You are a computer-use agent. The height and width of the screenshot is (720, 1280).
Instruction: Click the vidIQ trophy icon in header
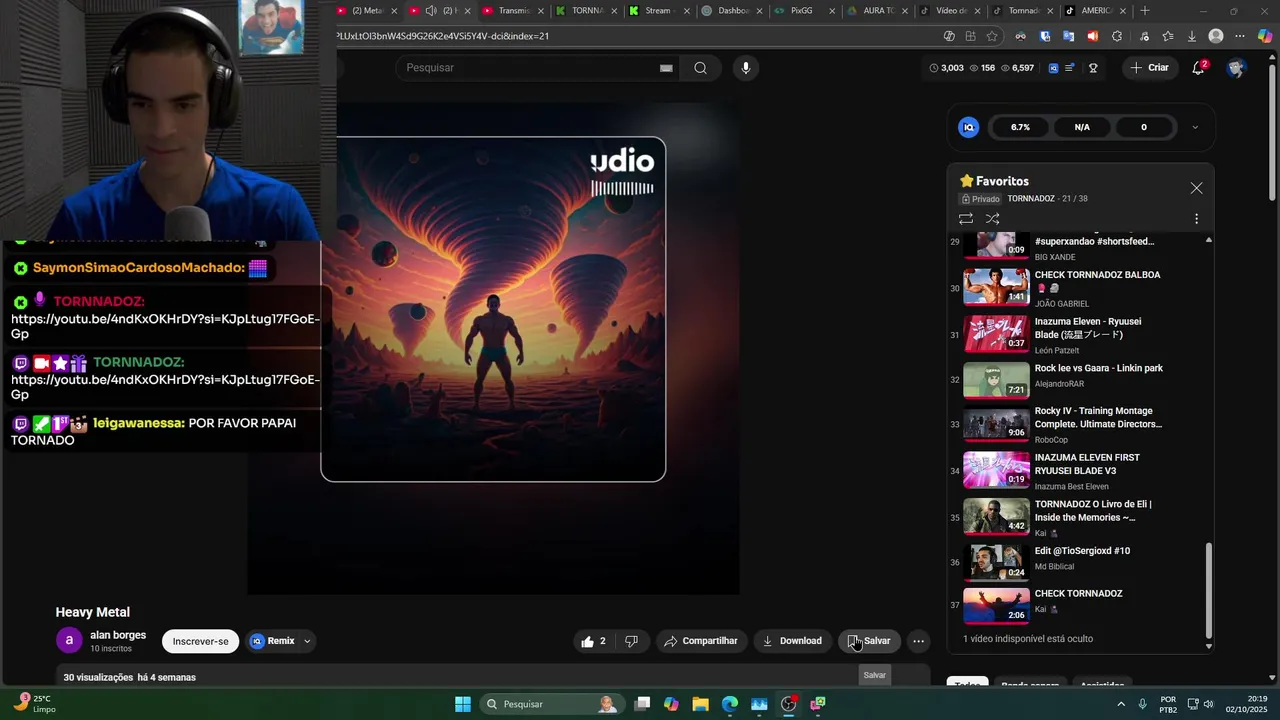point(1094,68)
